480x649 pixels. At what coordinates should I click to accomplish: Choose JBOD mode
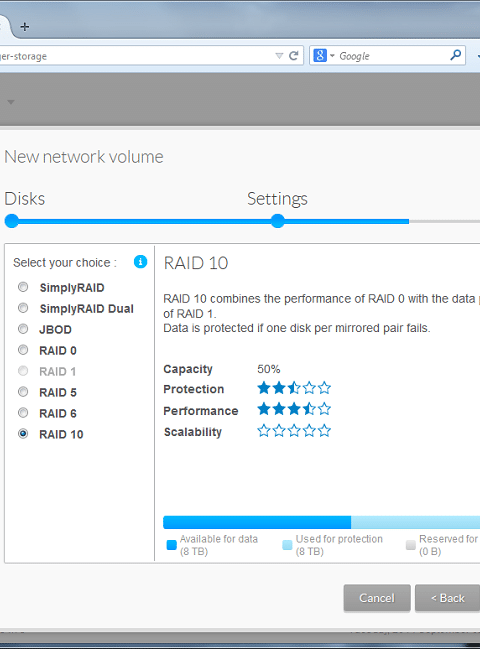tap(23, 329)
